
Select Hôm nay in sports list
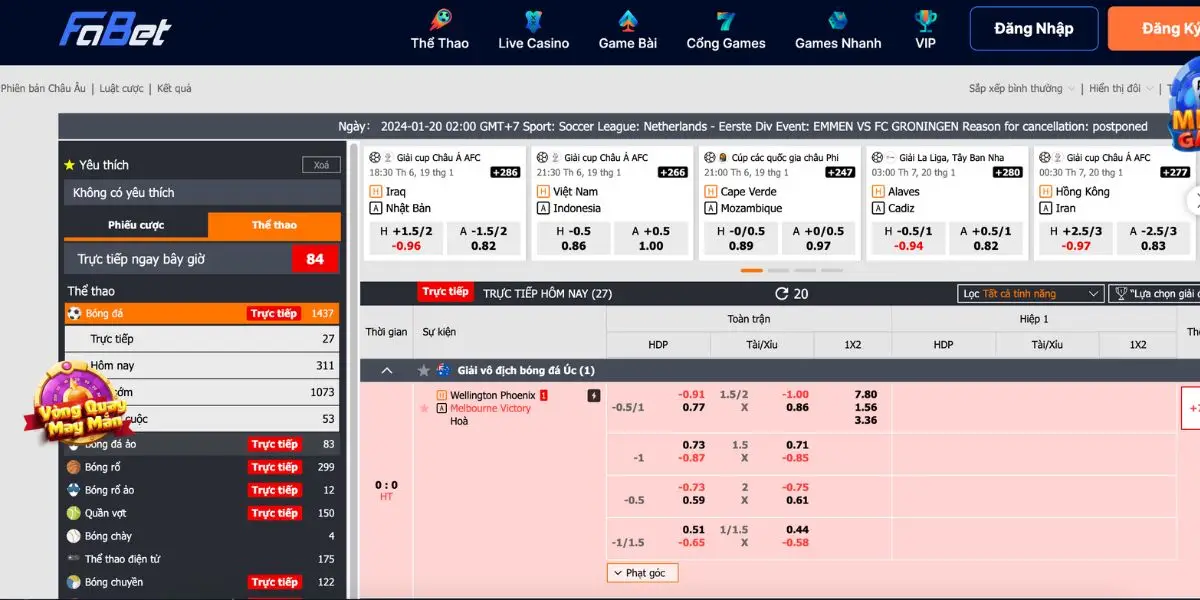pos(113,366)
